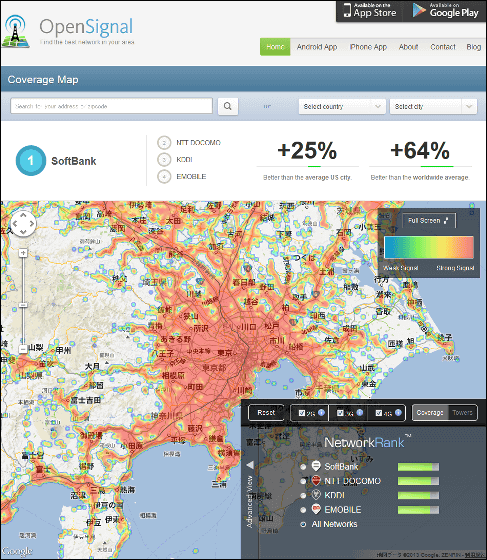Open the Select country dropdown
The image size is (487, 560).
point(342,106)
